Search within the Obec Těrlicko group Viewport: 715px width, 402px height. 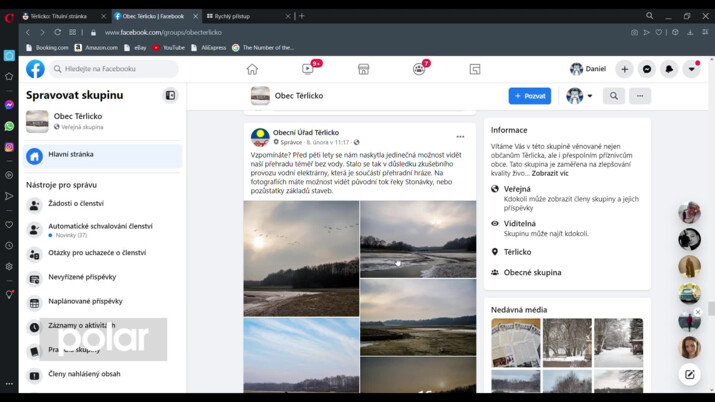coord(614,96)
